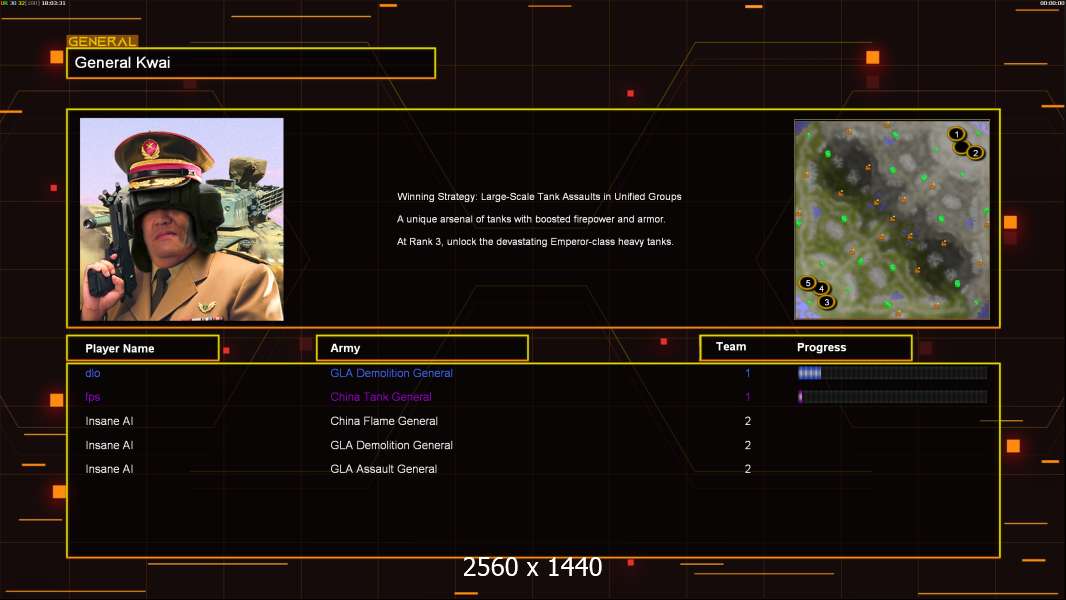Click the Progress column header label

(x=821, y=347)
